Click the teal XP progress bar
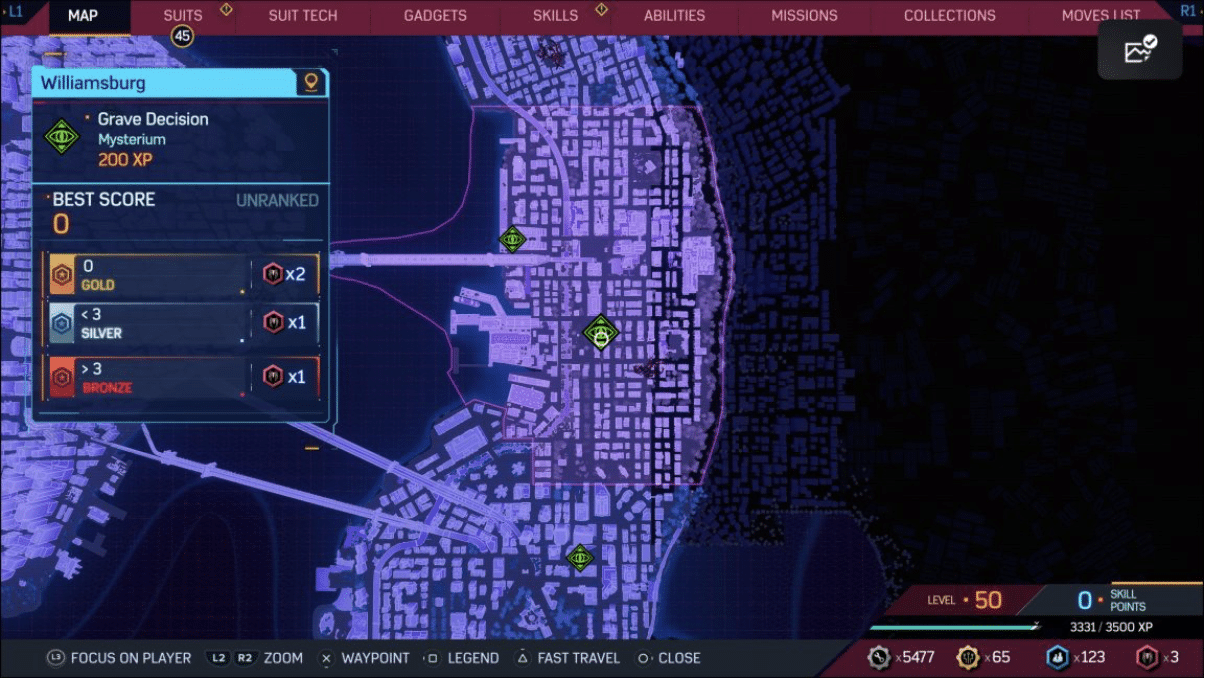This screenshot has width=1206, height=680. pos(954,627)
